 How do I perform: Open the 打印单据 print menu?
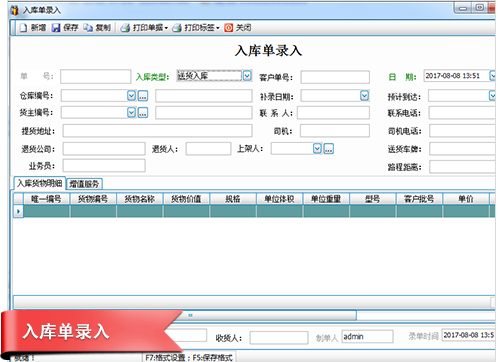coord(144,28)
